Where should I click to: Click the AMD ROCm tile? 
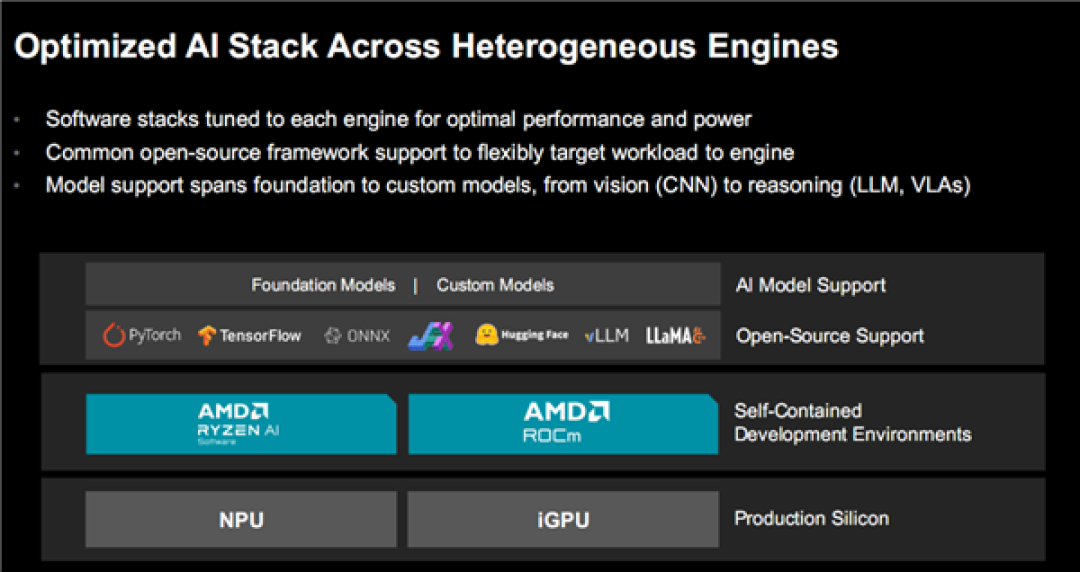[x=563, y=424]
